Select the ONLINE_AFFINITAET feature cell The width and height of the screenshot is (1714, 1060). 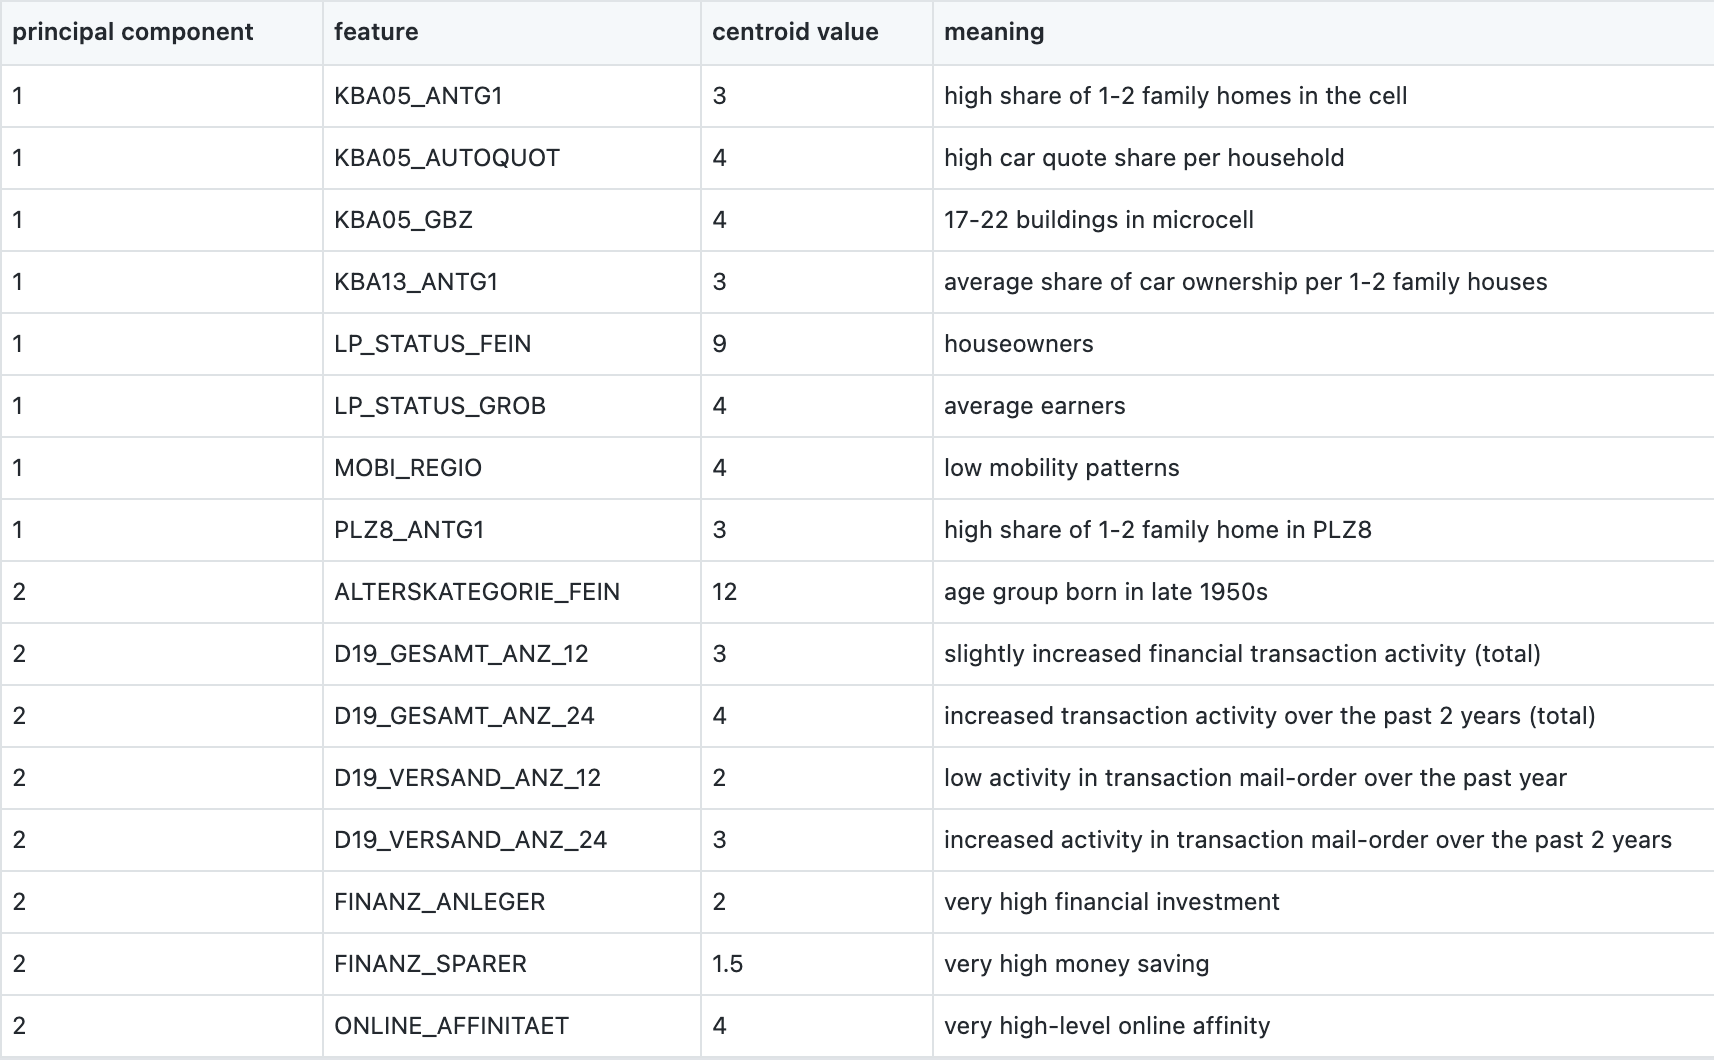point(451,1026)
